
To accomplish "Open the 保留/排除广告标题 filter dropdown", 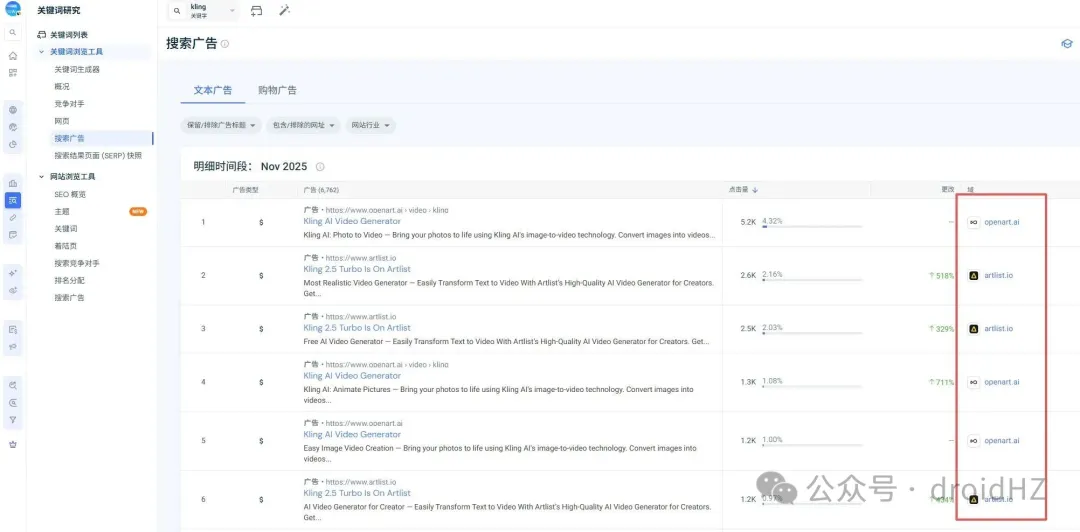I will tap(220, 125).
